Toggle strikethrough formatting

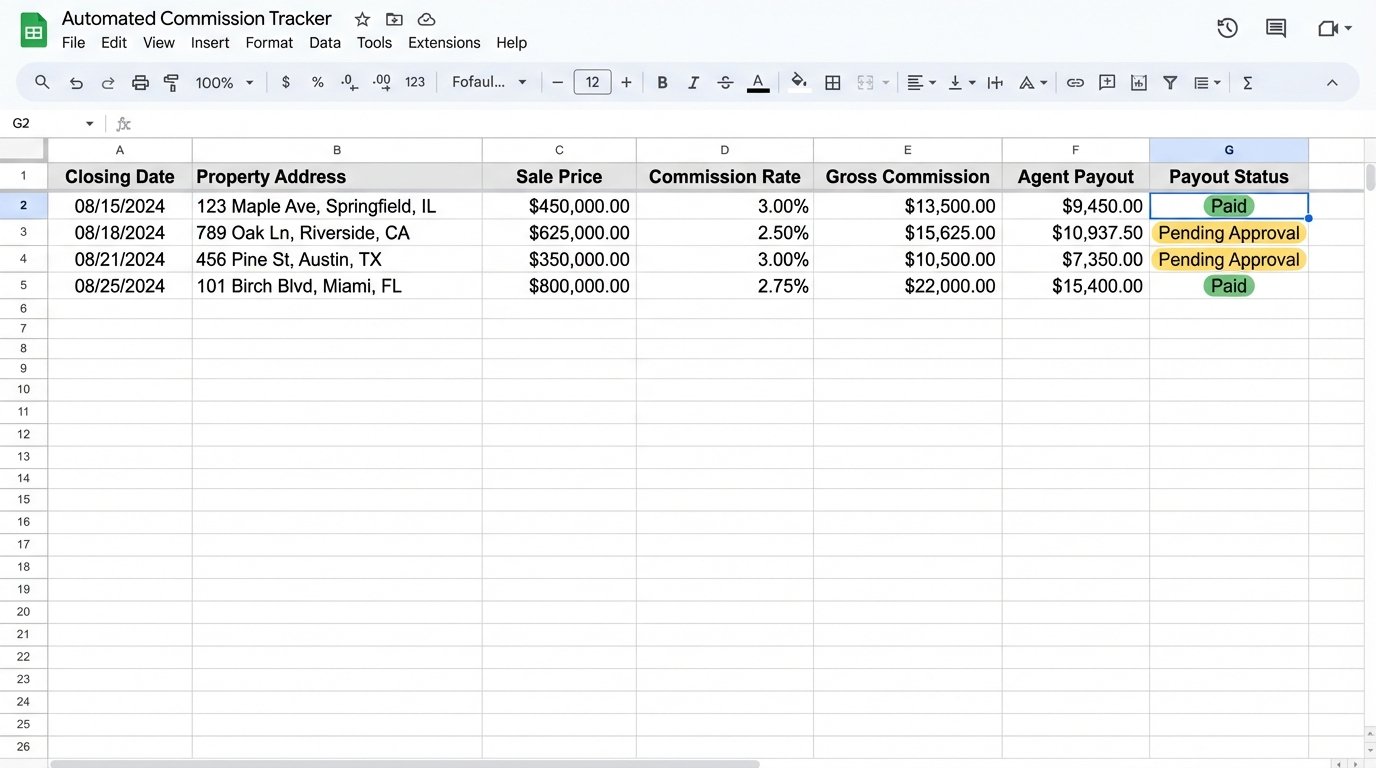[x=725, y=82]
